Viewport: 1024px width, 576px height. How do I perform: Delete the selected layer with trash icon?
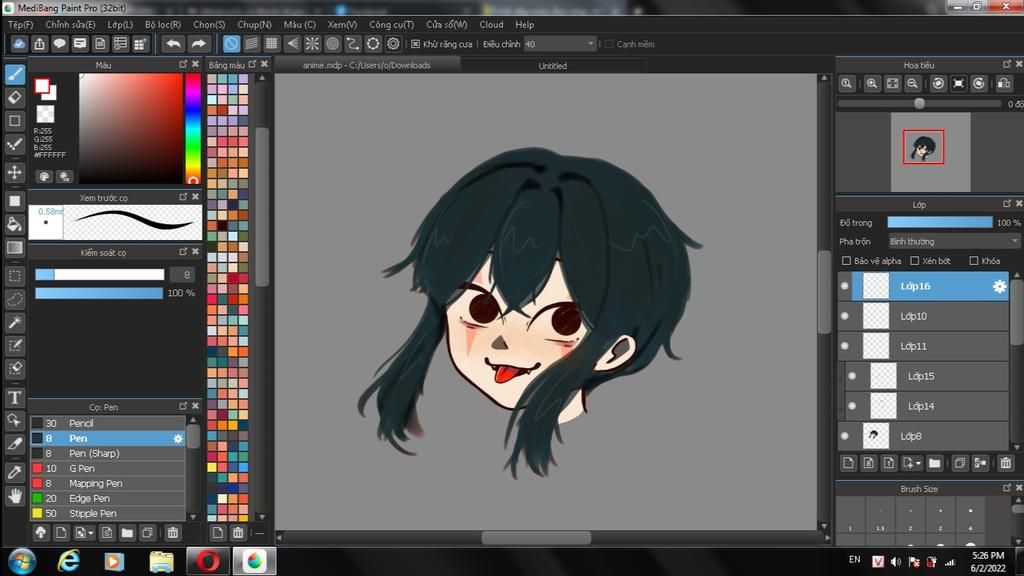pyautogui.click(x=1006, y=463)
